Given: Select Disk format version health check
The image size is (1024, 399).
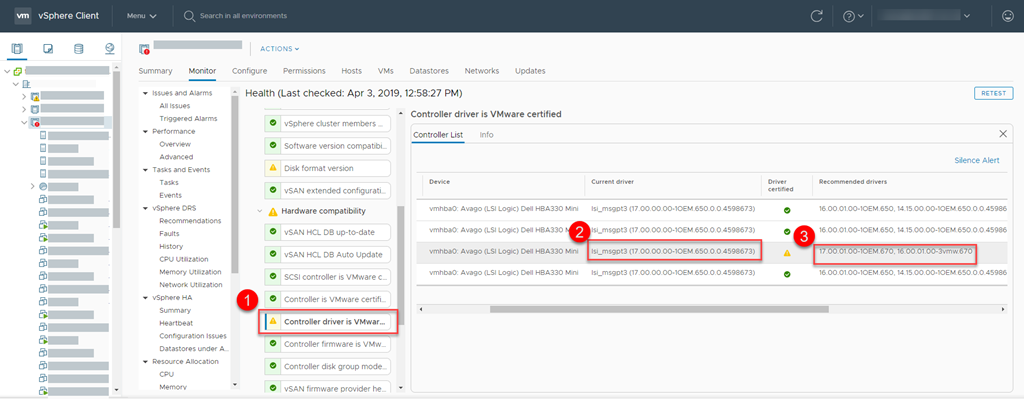Looking at the screenshot, I should (327, 168).
